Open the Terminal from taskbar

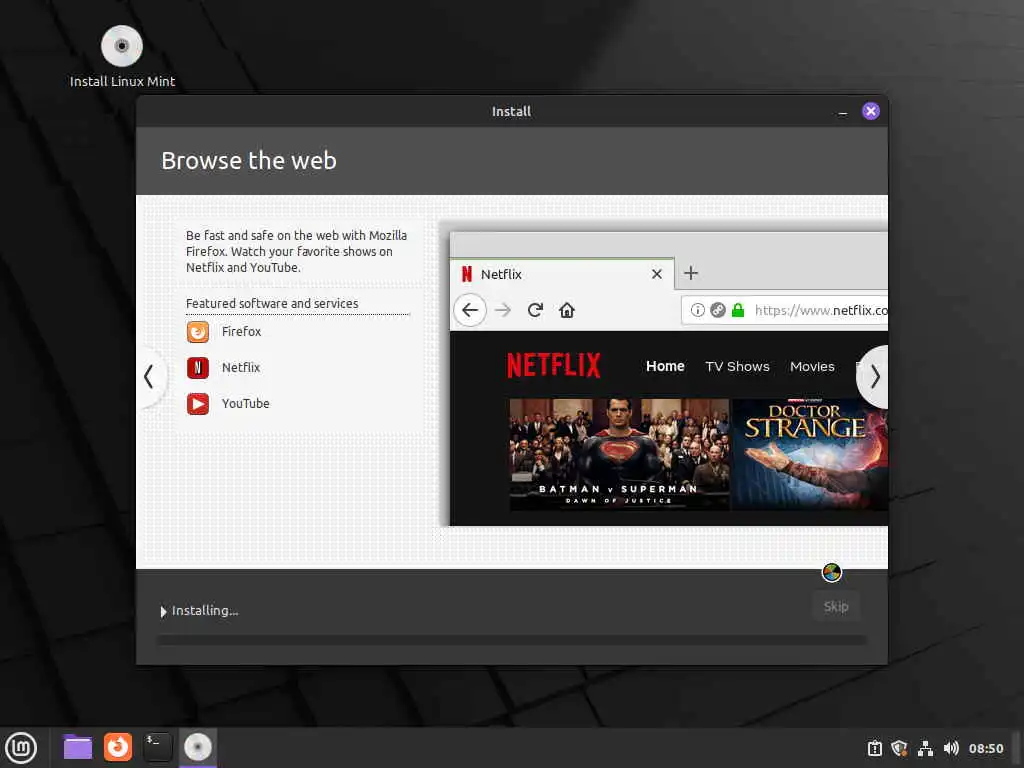[157, 747]
